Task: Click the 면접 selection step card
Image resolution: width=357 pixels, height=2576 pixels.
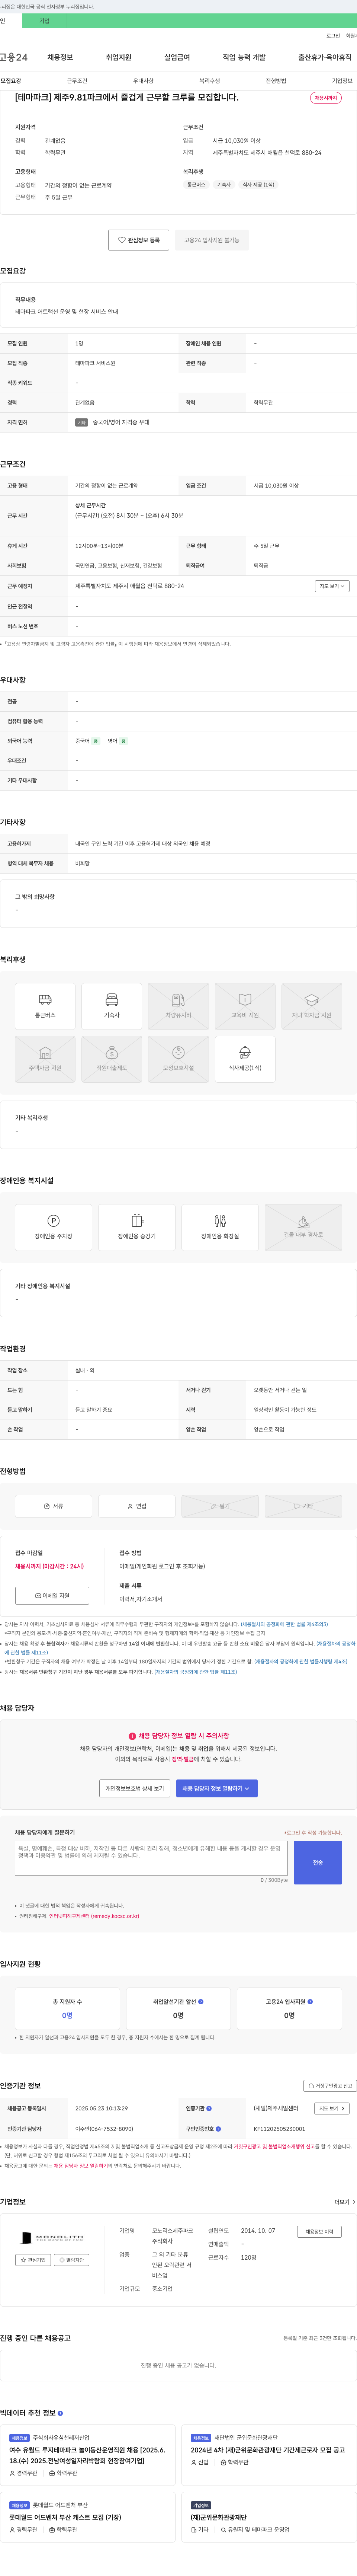Action: point(137,1506)
